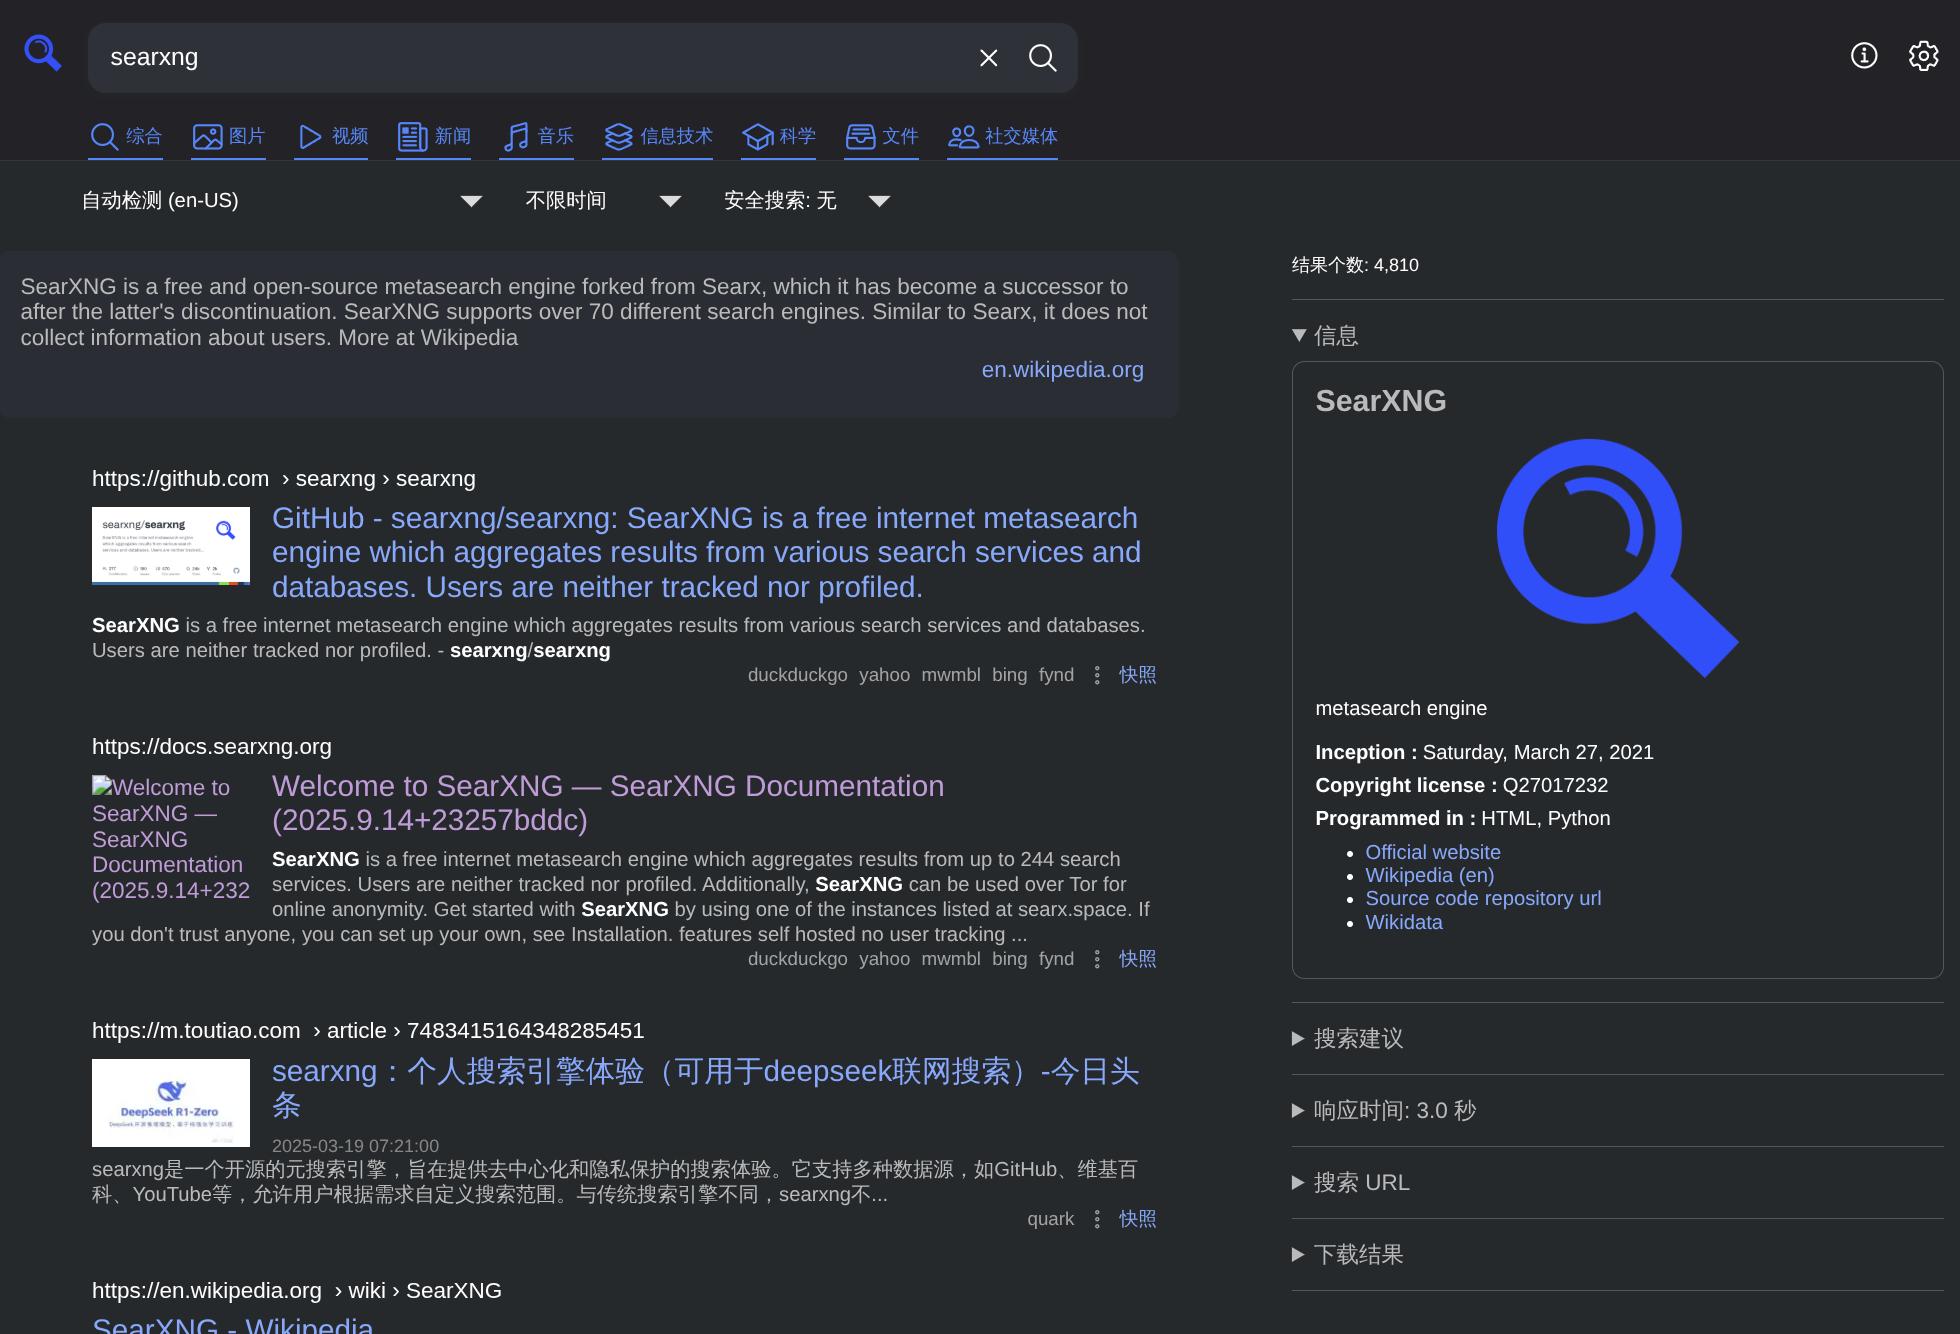The height and width of the screenshot is (1334, 1960).
Task: Open the language dropdown 自动检测 (en-US)
Action: coord(281,201)
